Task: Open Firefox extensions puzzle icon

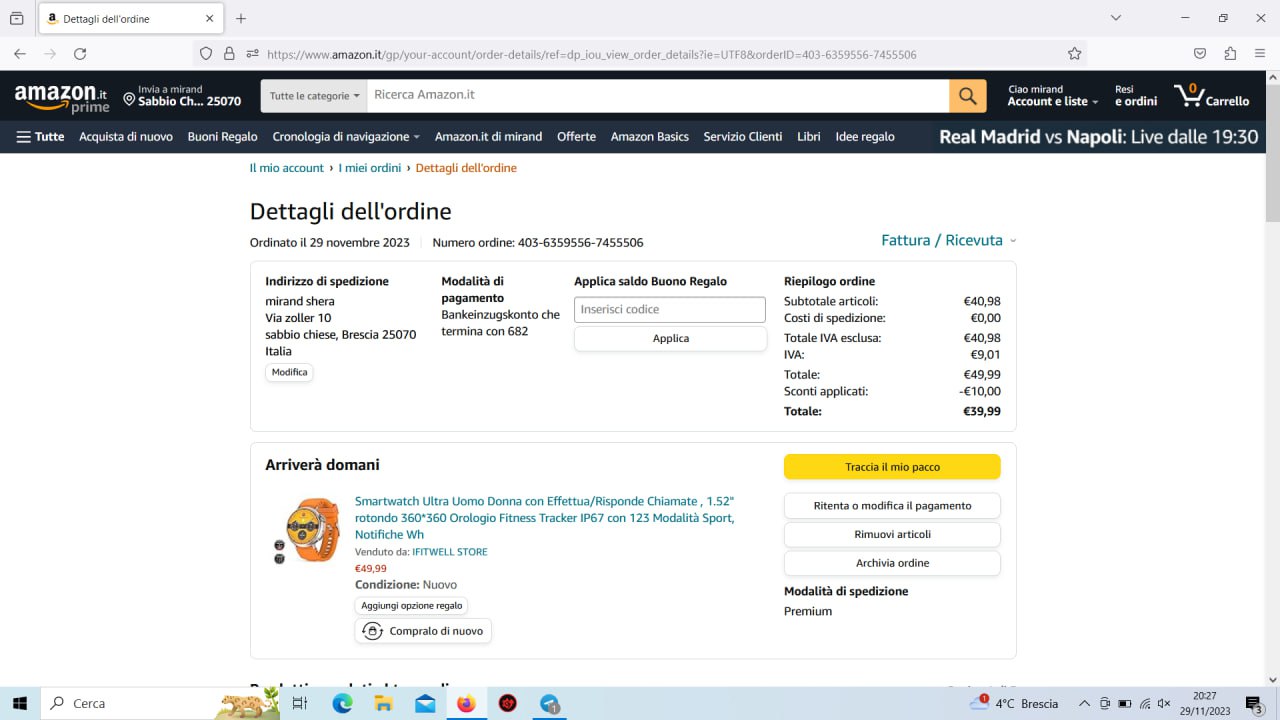Action: tap(1230, 54)
